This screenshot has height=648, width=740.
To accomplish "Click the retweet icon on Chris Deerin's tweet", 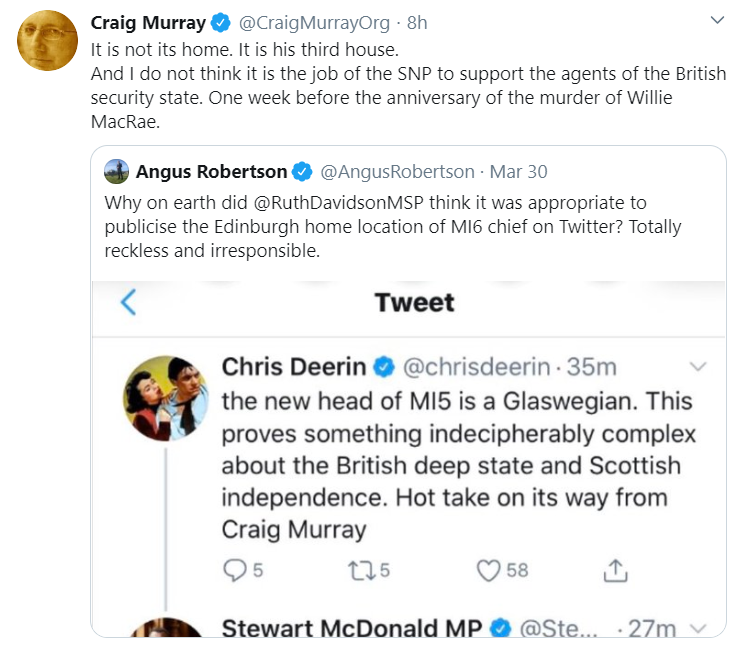I will pyautogui.click(x=362, y=570).
